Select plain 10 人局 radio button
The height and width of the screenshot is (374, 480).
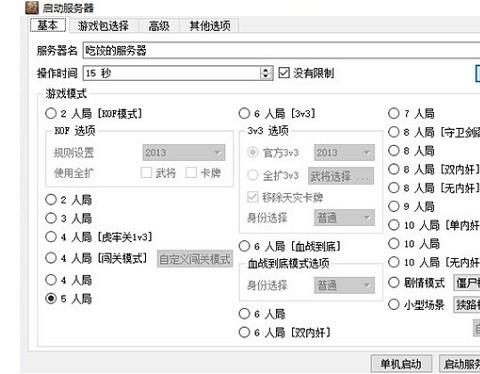393,244
